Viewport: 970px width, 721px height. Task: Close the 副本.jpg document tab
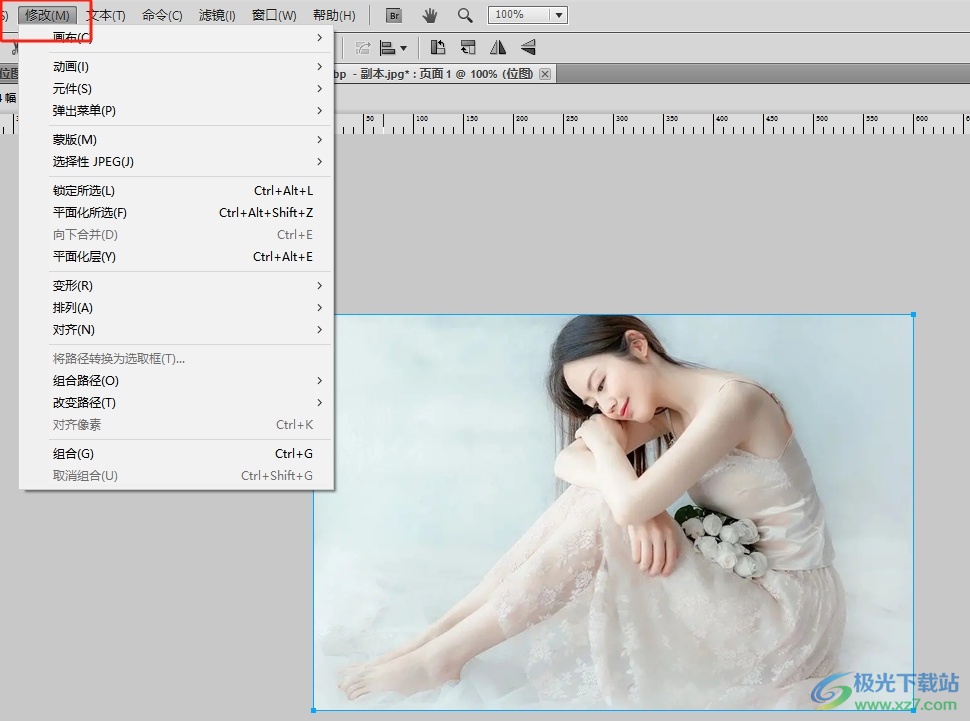pyautogui.click(x=545, y=74)
